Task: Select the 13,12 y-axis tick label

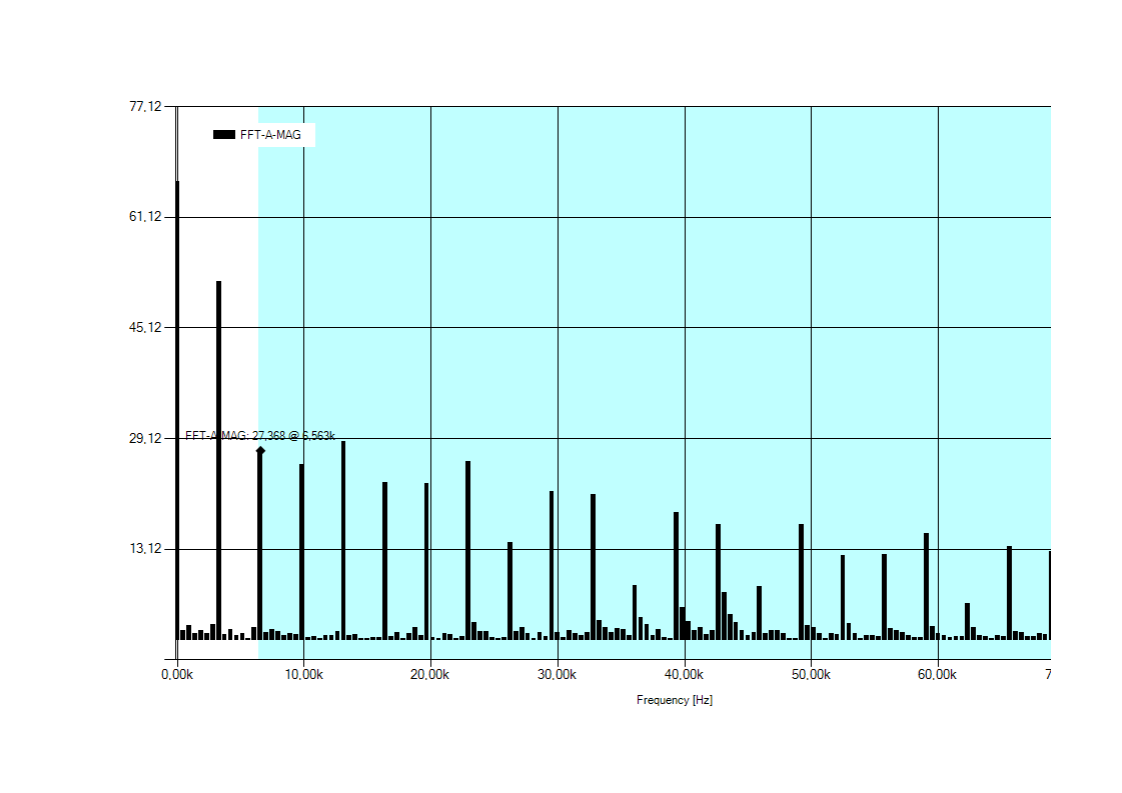Action: tap(144, 549)
